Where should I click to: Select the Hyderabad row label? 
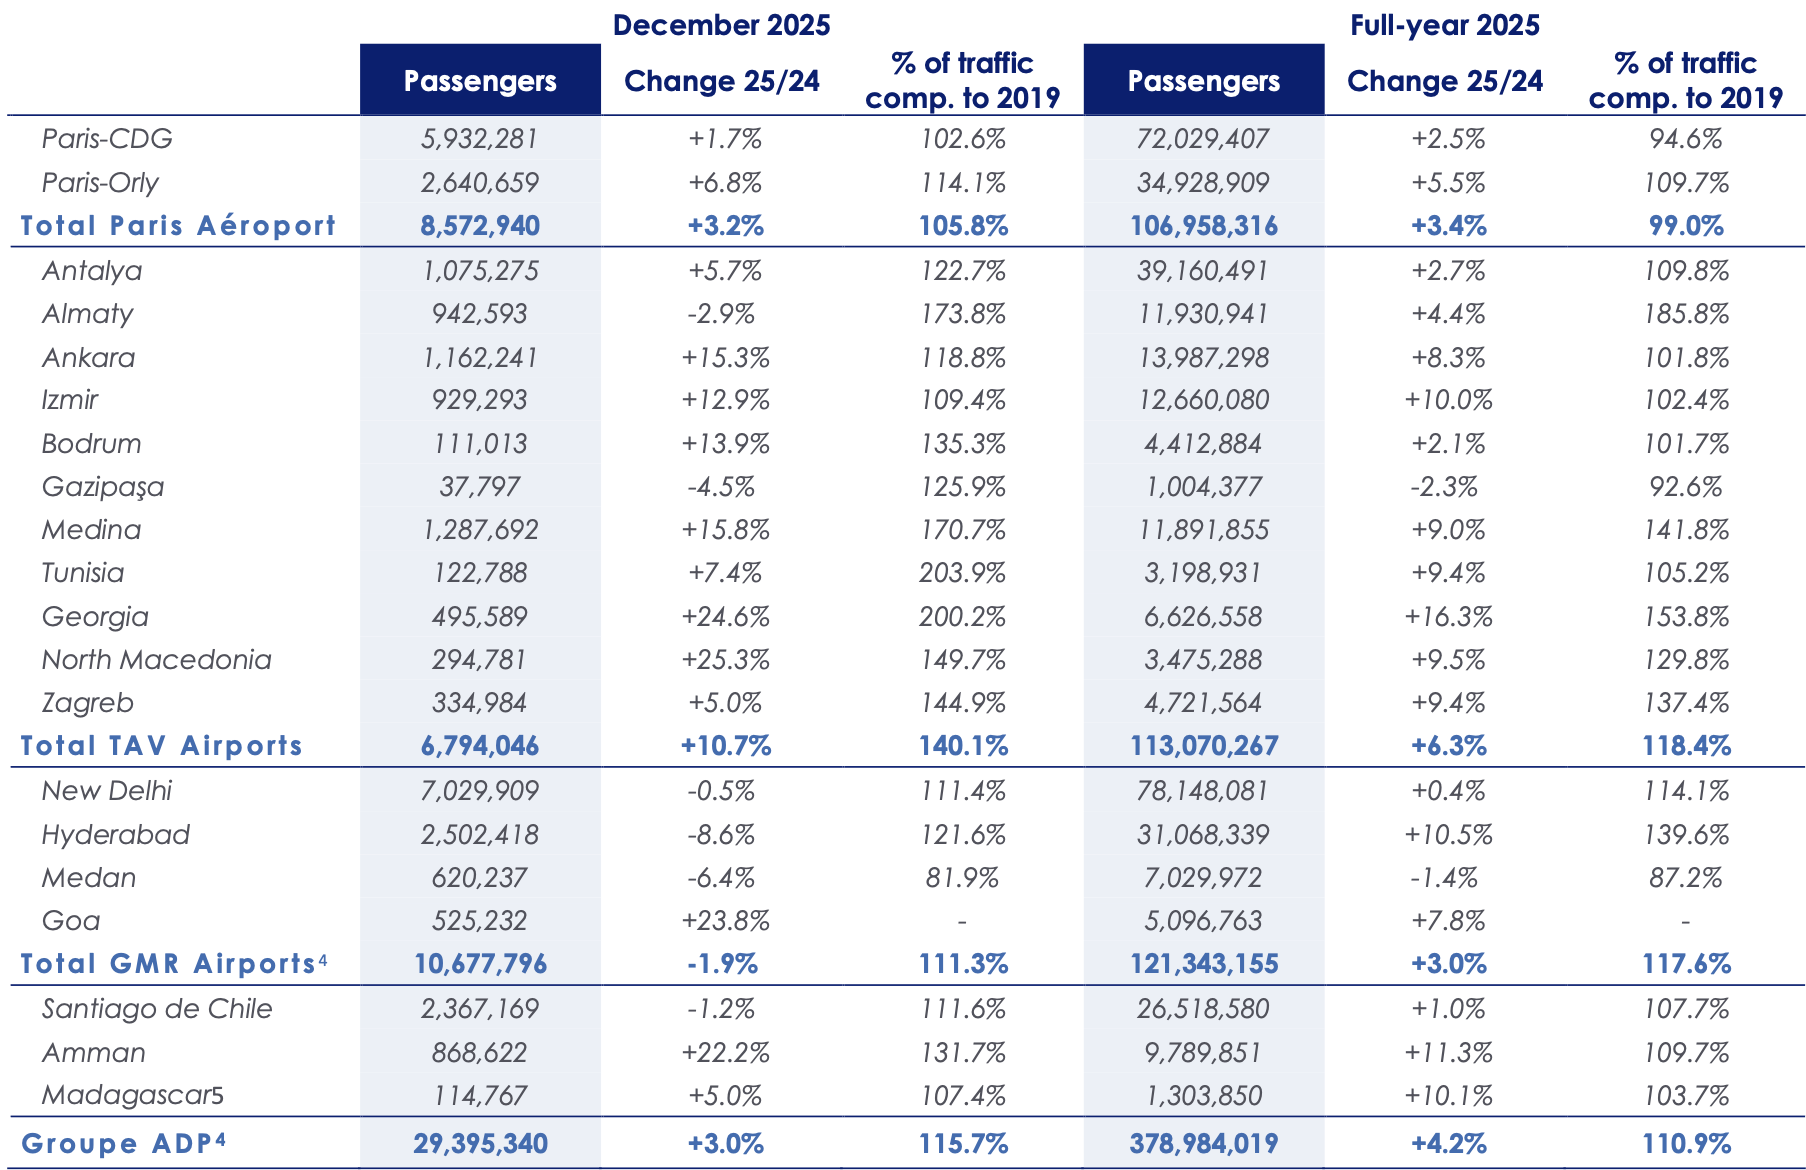115,835
